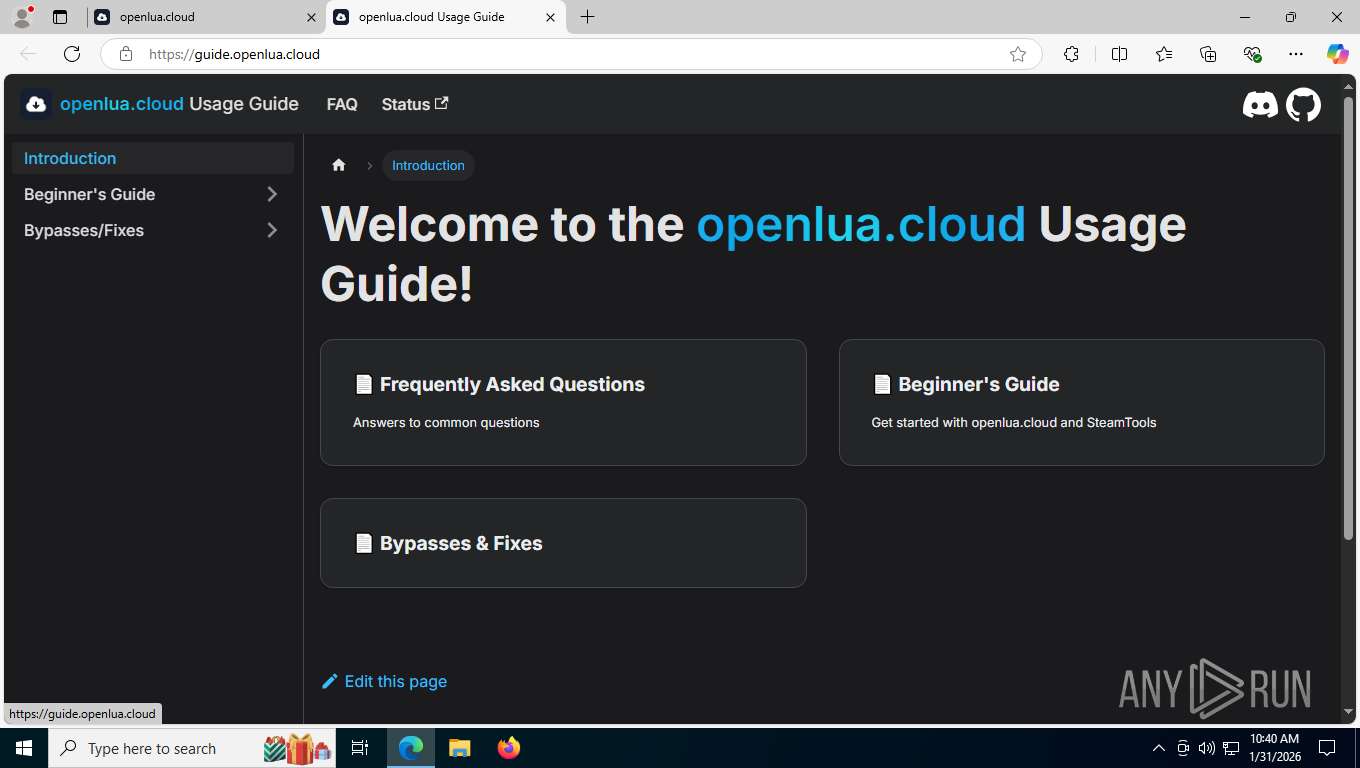The image size is (1360, 768).
Task: Click the pencil icon beside Edit this page
Action: (x=329, y=681)
